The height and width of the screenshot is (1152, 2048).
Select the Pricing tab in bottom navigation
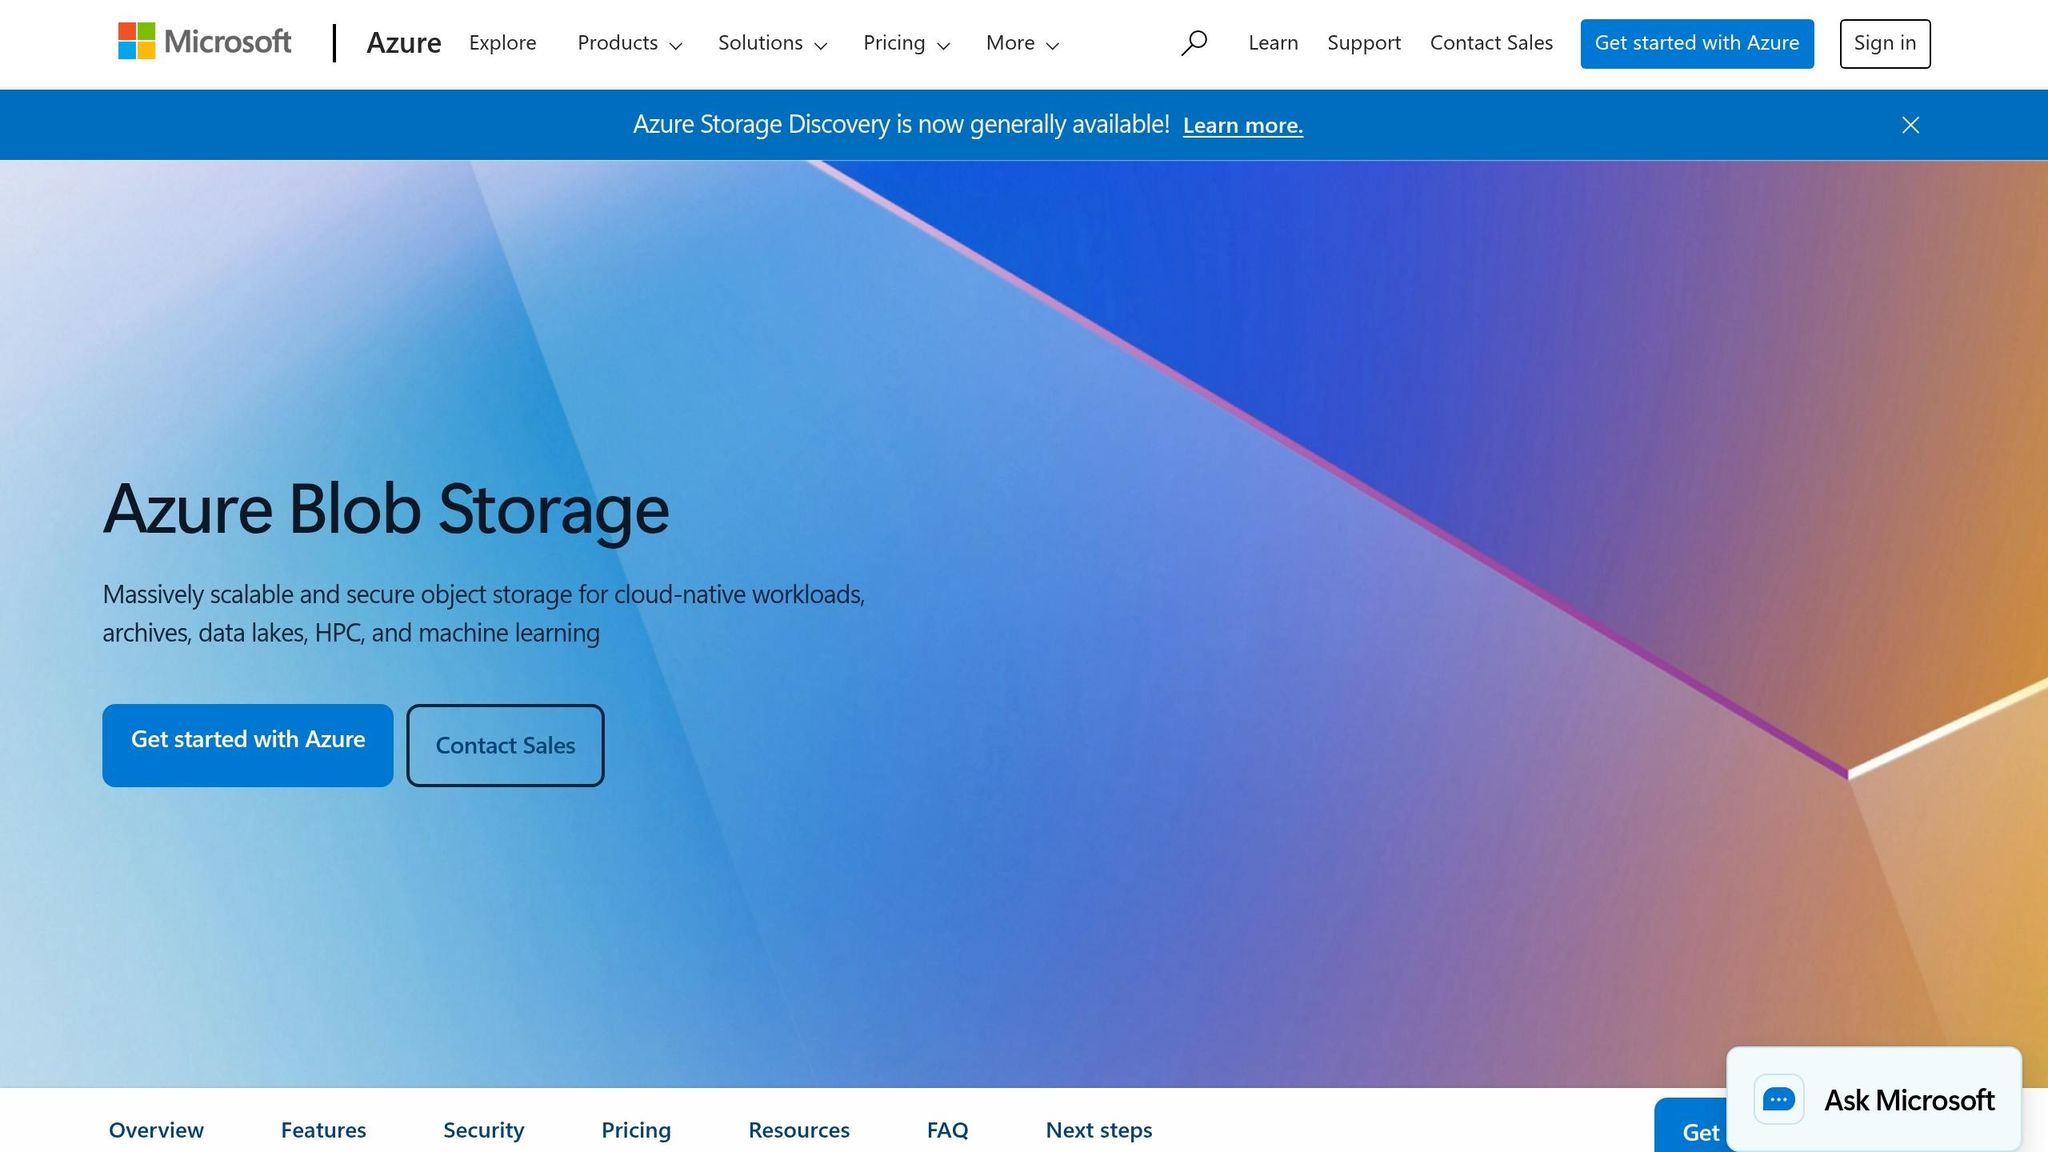click(636, 1130)
